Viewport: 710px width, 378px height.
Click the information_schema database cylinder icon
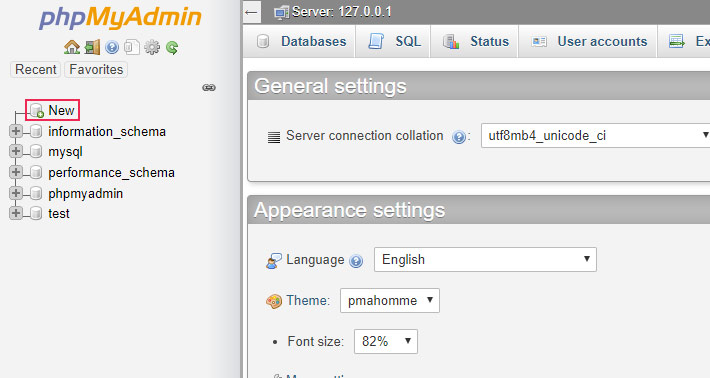[x=36, y=132]
